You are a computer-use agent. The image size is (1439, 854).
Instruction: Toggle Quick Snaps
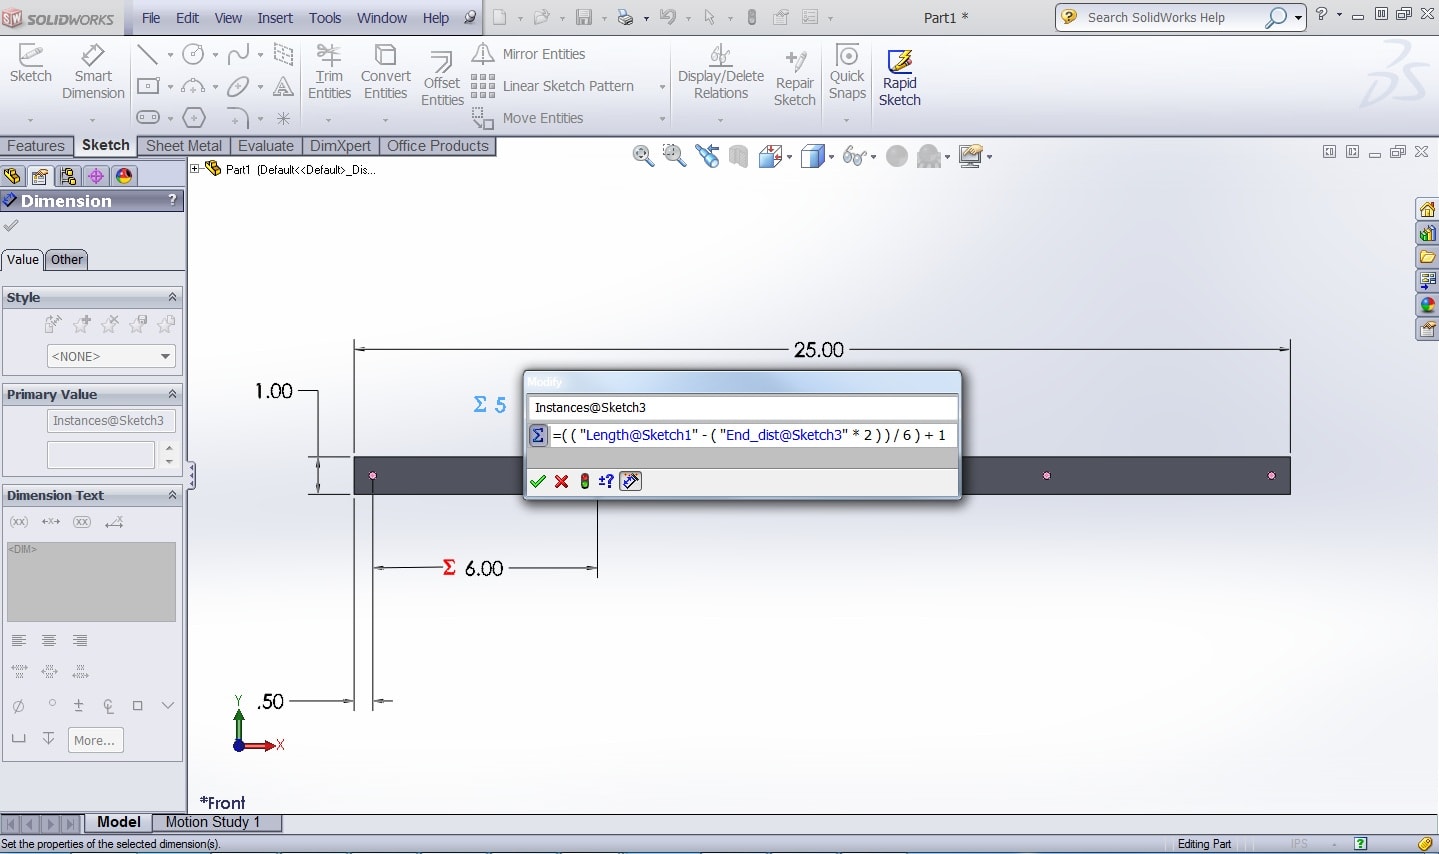click(847, 72)
